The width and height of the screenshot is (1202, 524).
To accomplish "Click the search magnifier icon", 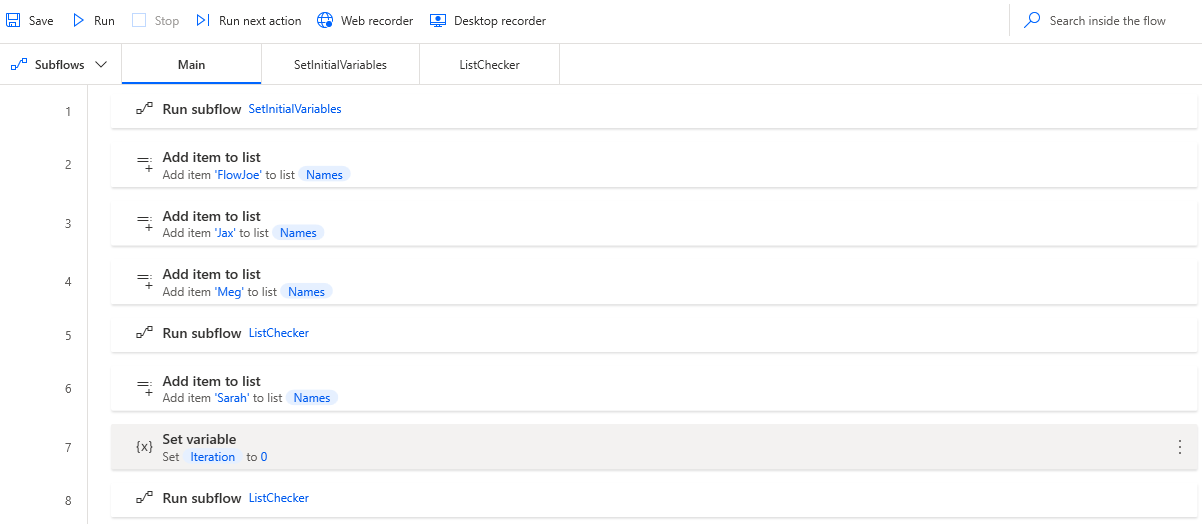I will coord(1032,20).
